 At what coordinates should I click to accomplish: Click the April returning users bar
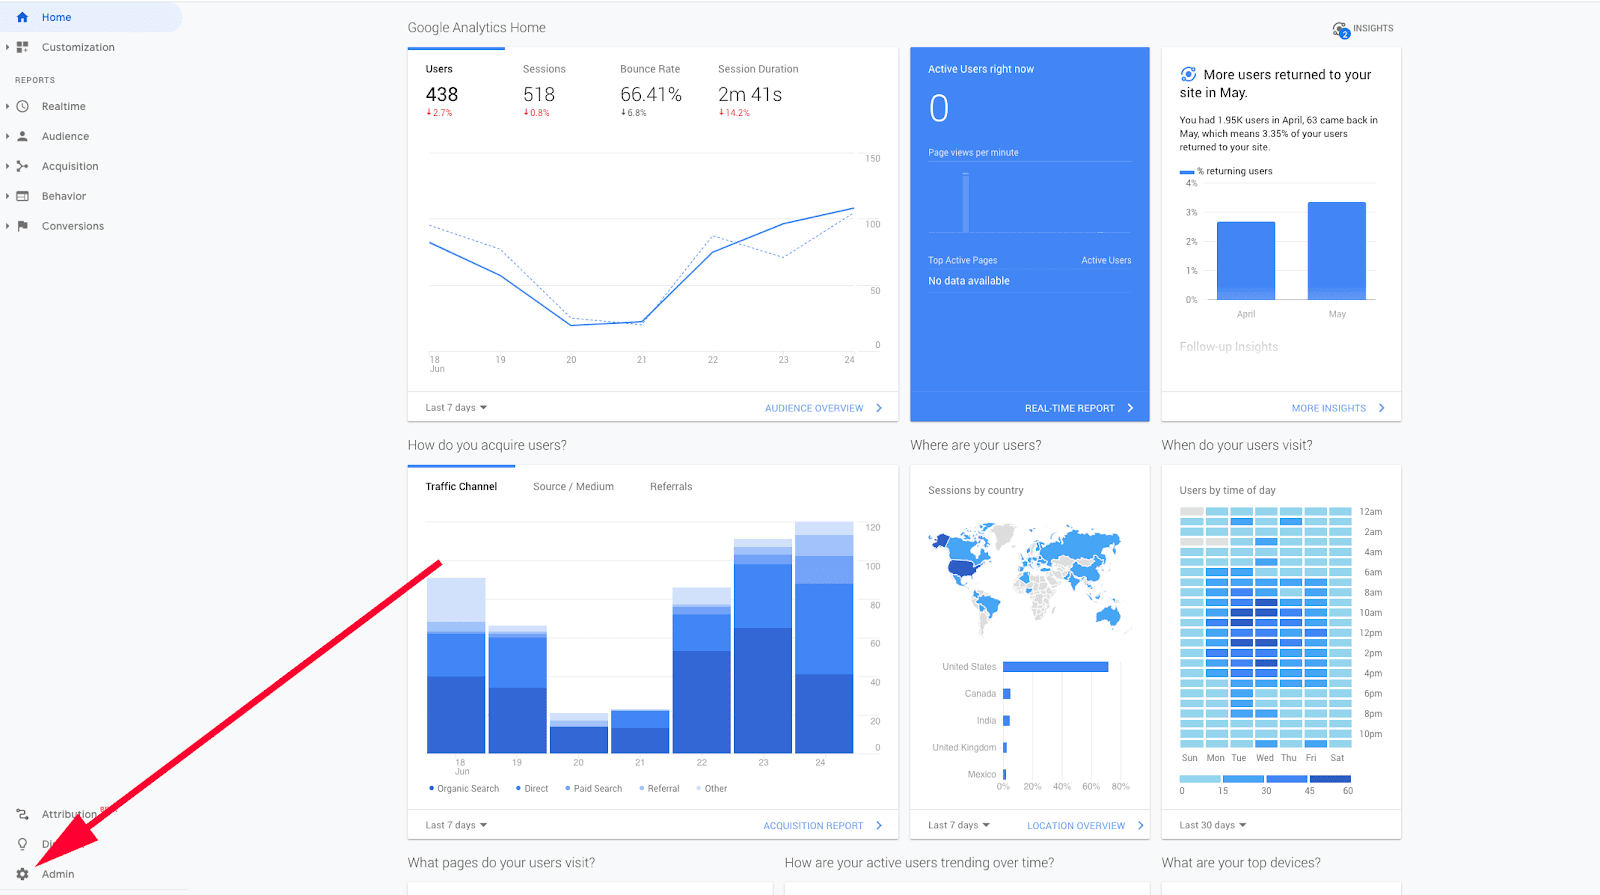1246,261
